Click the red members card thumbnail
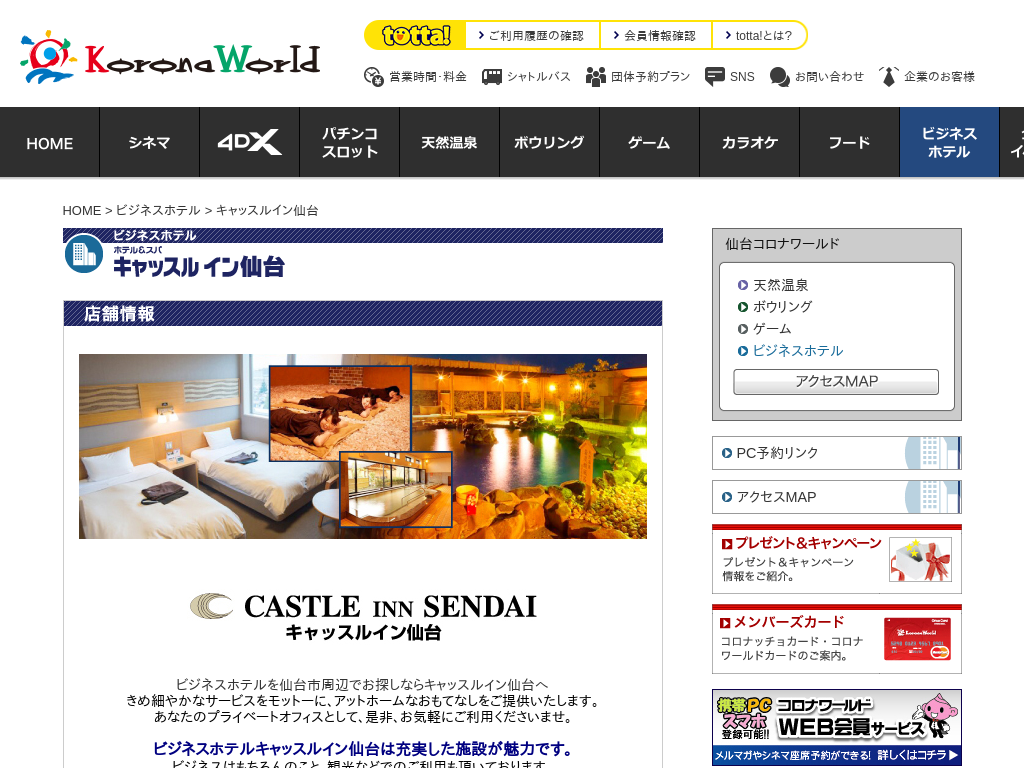 click(x=918, y=639)
